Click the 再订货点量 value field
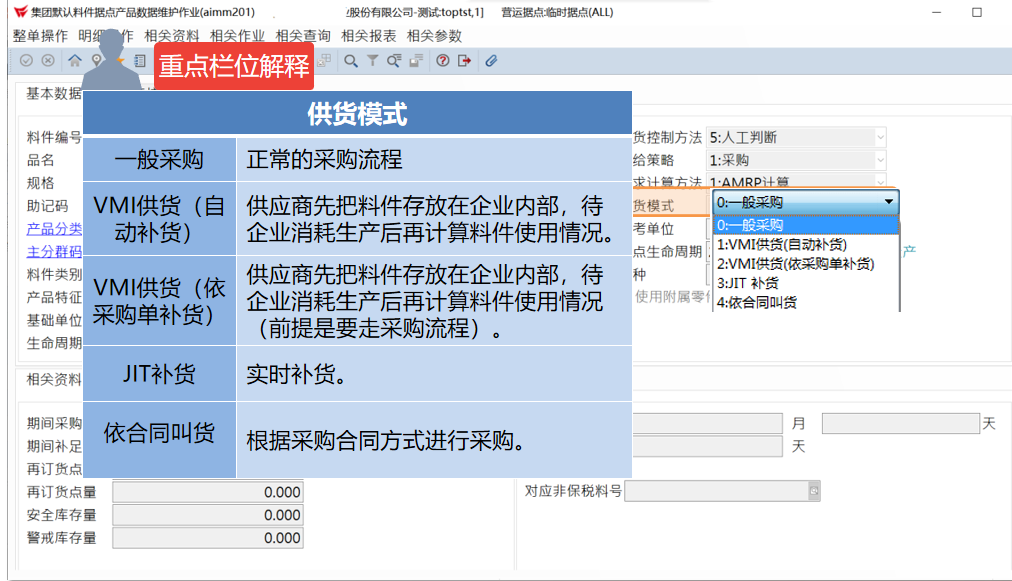 208,492
